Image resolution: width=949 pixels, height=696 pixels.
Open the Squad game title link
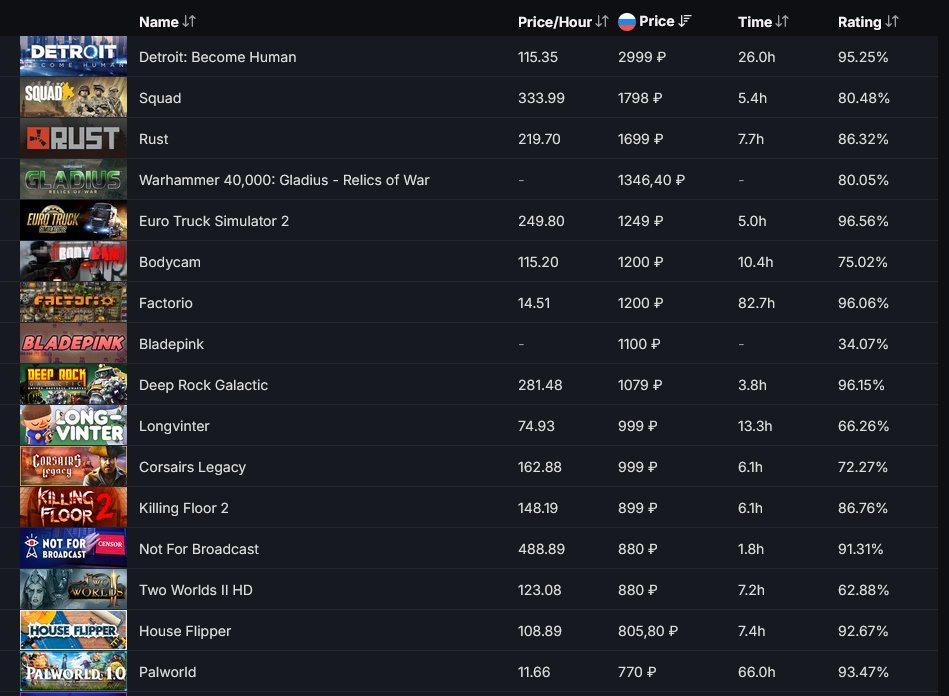(160, 98)
